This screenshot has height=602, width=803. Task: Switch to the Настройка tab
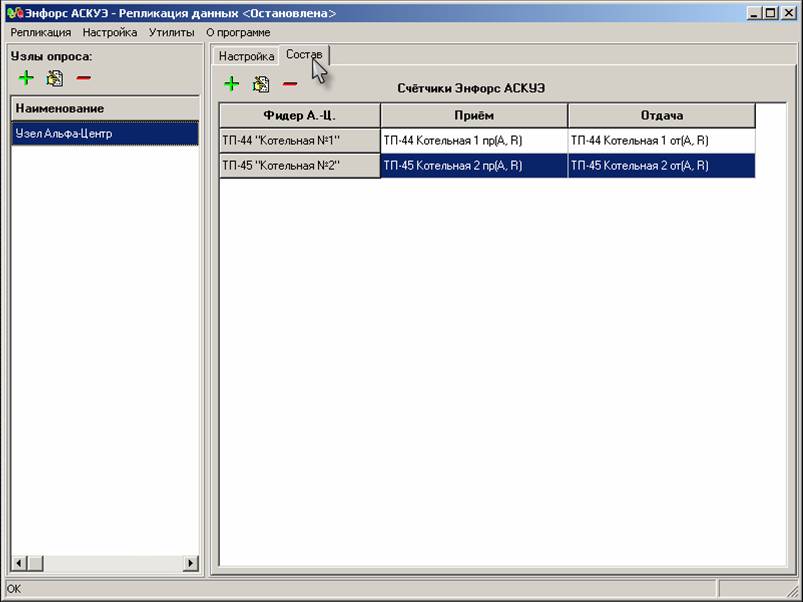(246, 56)
